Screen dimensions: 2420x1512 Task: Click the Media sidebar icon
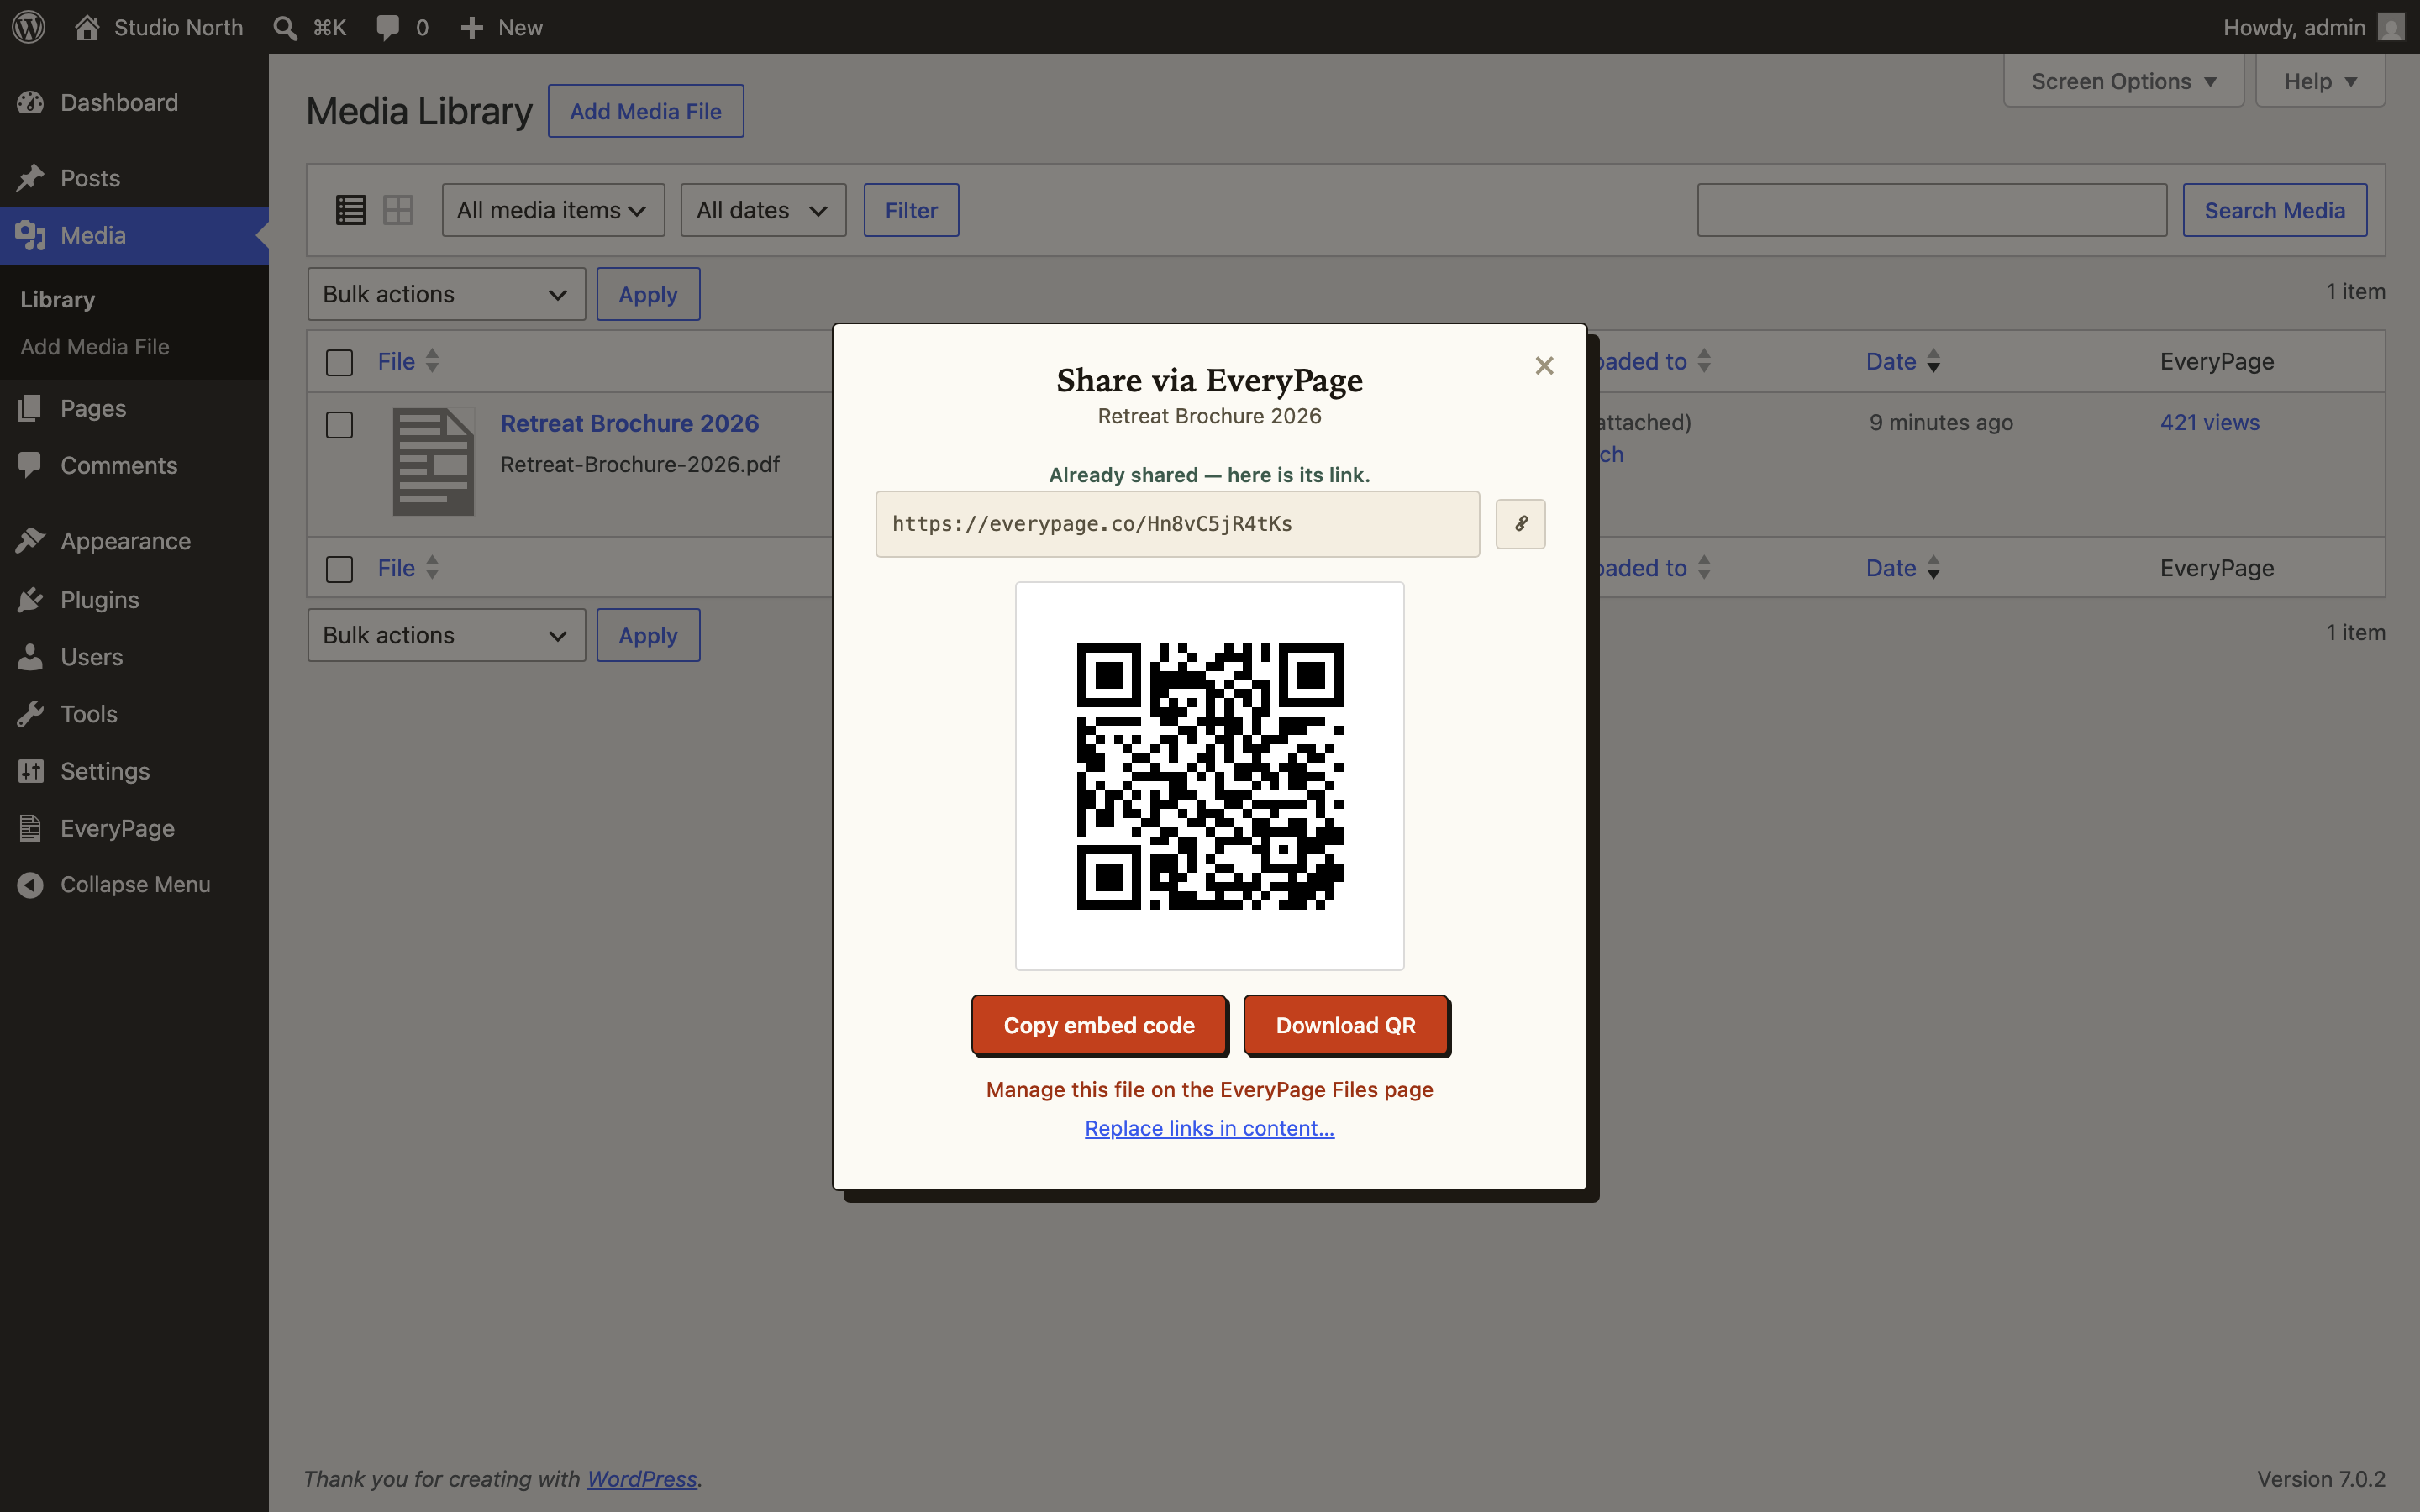(31, 235)
